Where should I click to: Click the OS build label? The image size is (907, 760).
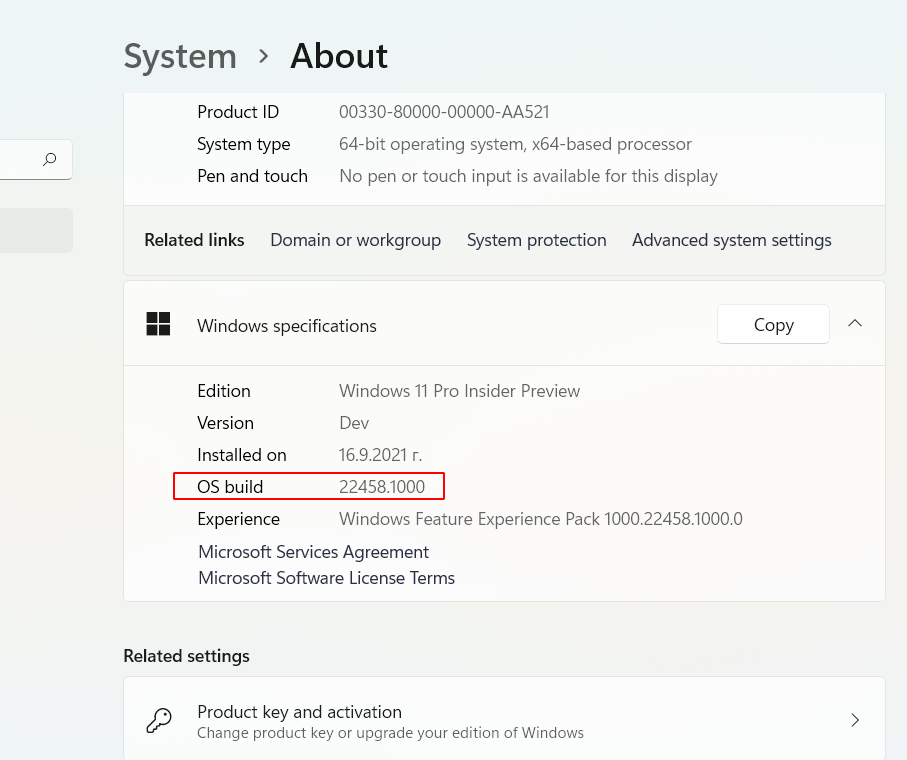[x=230, y=487]
